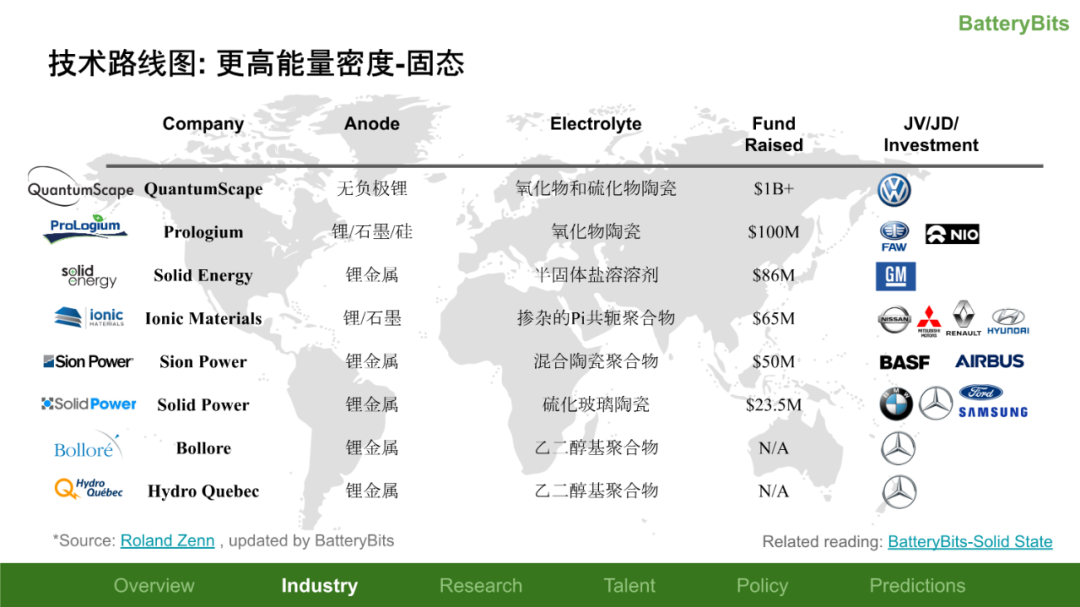Click the ProLogium company logo
Screen dimensions: 1080x607
click(x=85, y=229)
